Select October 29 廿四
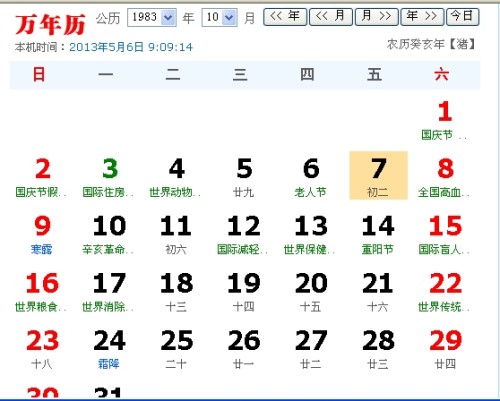Image resolution: width=500 pixels, height=401 pixels. pos(445,350)
